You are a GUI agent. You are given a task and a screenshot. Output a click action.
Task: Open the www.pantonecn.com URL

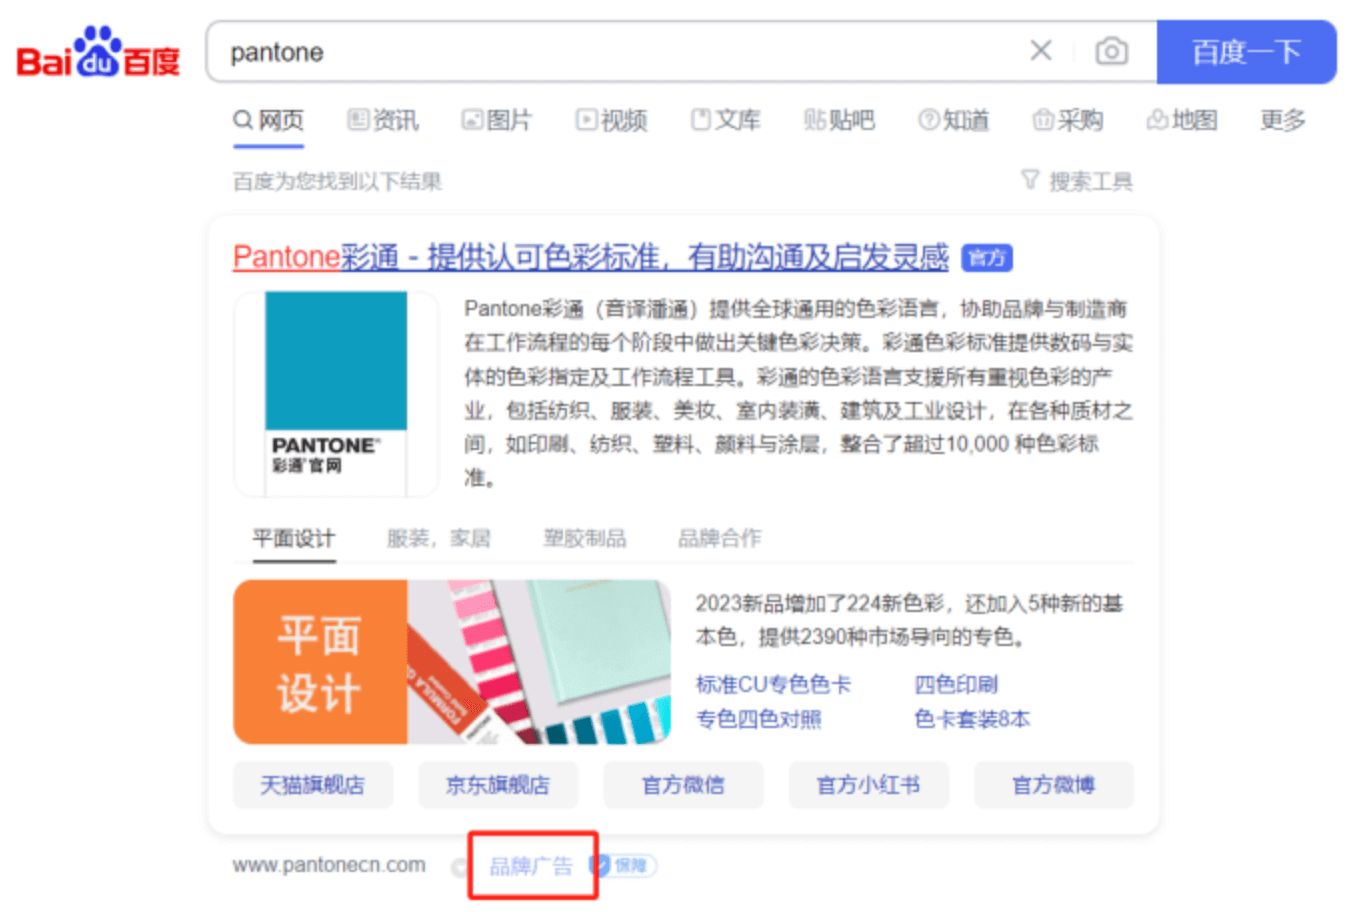click(x=329, y=865)
